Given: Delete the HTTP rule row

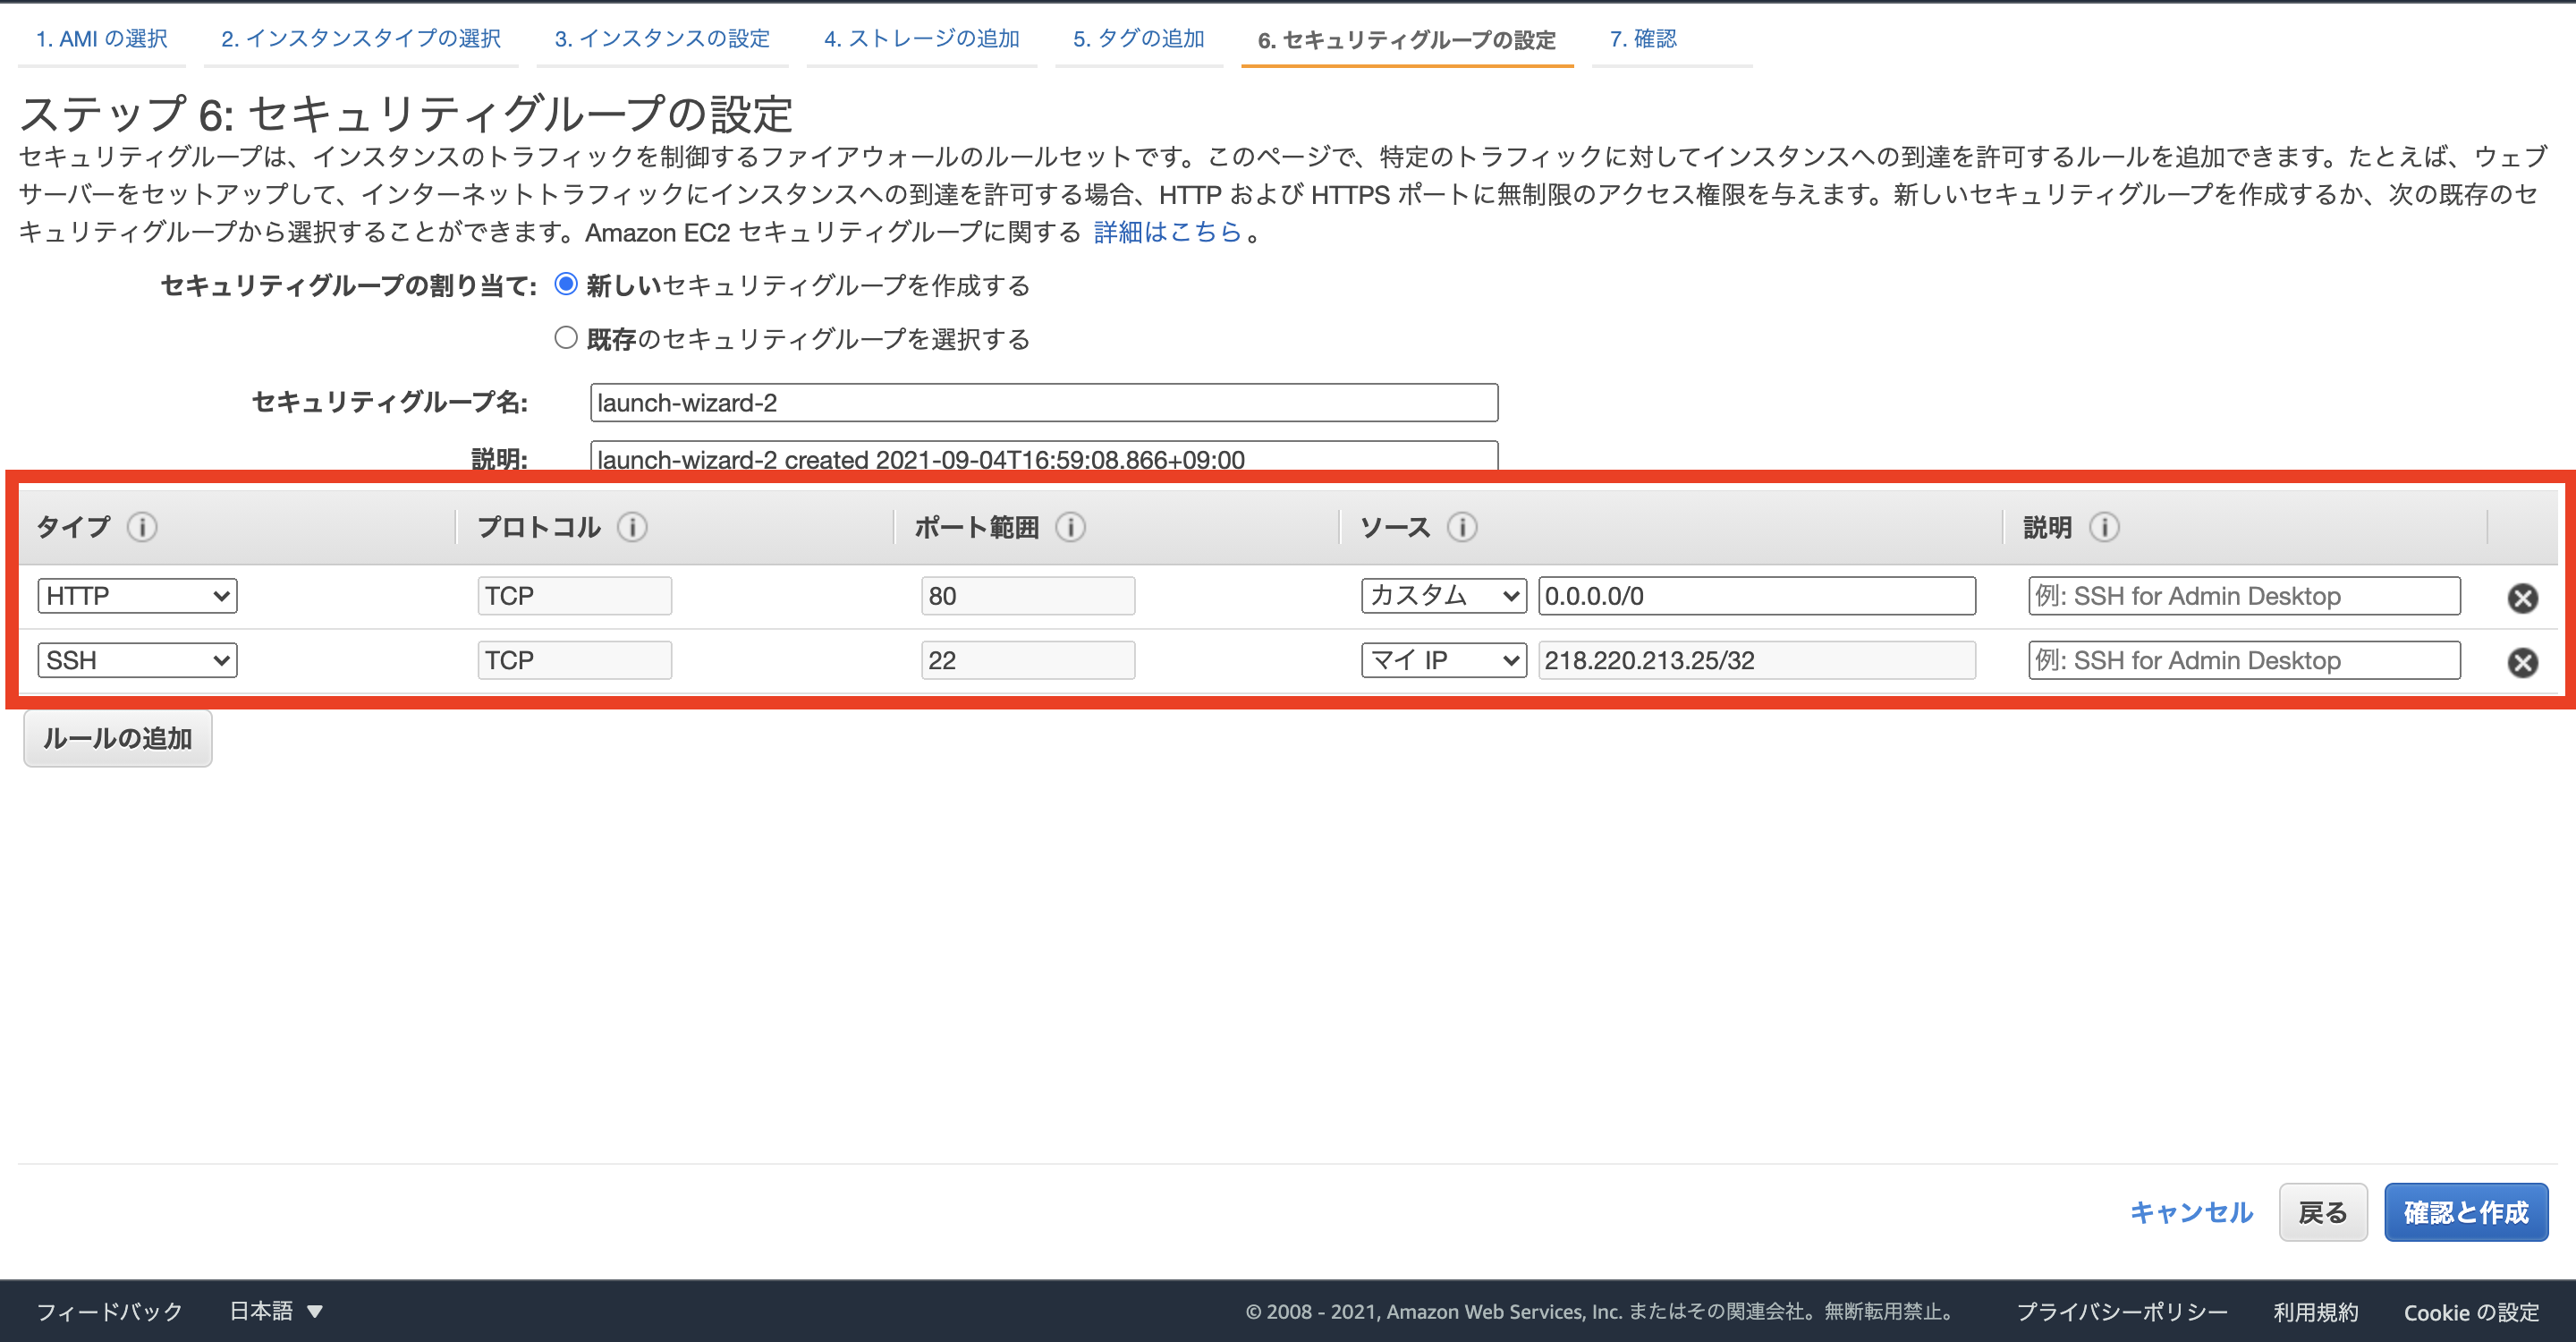Looking at the screenshot, I should 2524,598.
